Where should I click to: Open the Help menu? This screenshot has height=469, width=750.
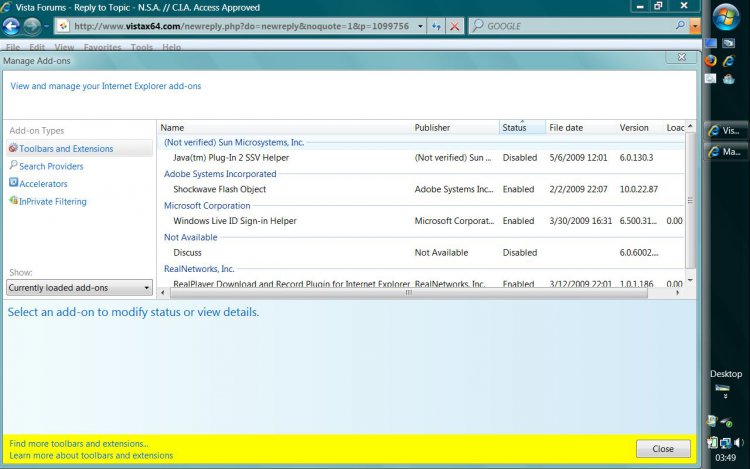tap(171, 47)
